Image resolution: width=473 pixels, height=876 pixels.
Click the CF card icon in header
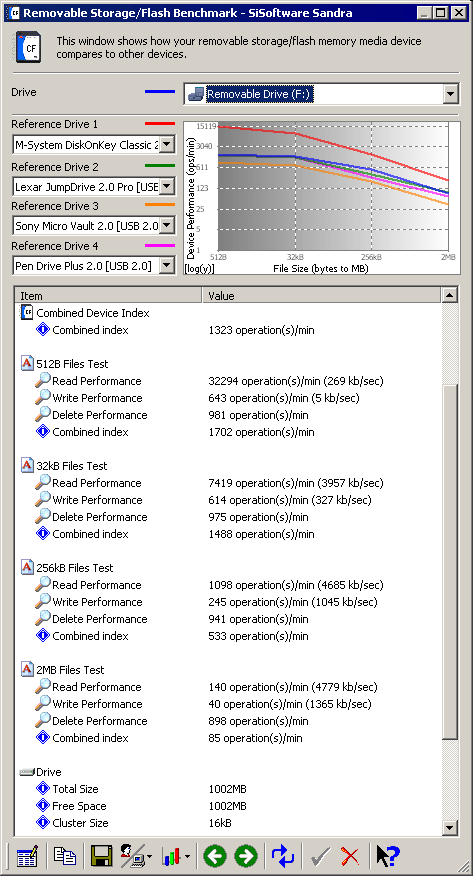[25, 47]
